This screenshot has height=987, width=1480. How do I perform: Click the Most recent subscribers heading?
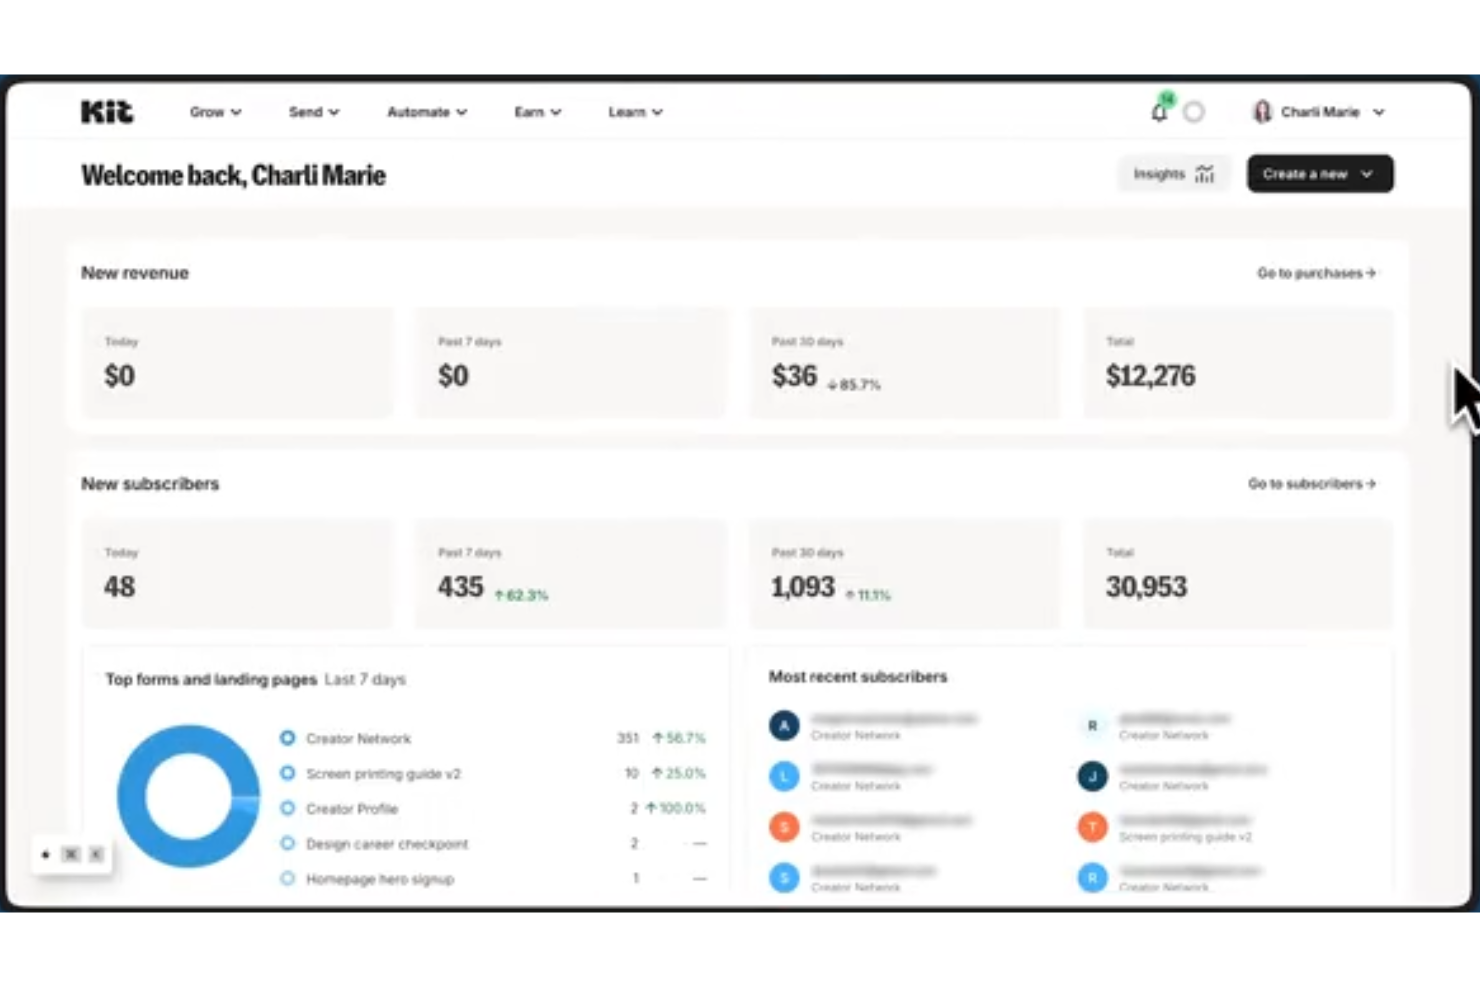[858, 677]
